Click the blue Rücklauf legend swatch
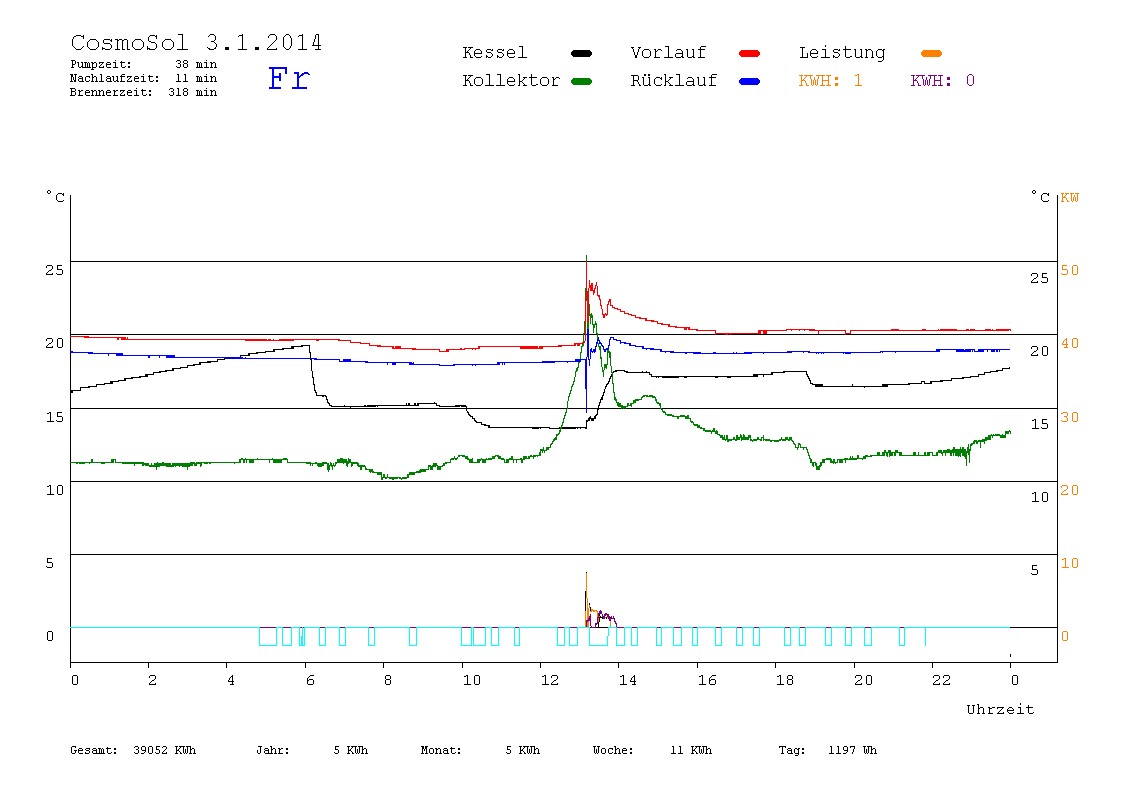Screen dimensions: 1148x812 [x=750, y=81]
